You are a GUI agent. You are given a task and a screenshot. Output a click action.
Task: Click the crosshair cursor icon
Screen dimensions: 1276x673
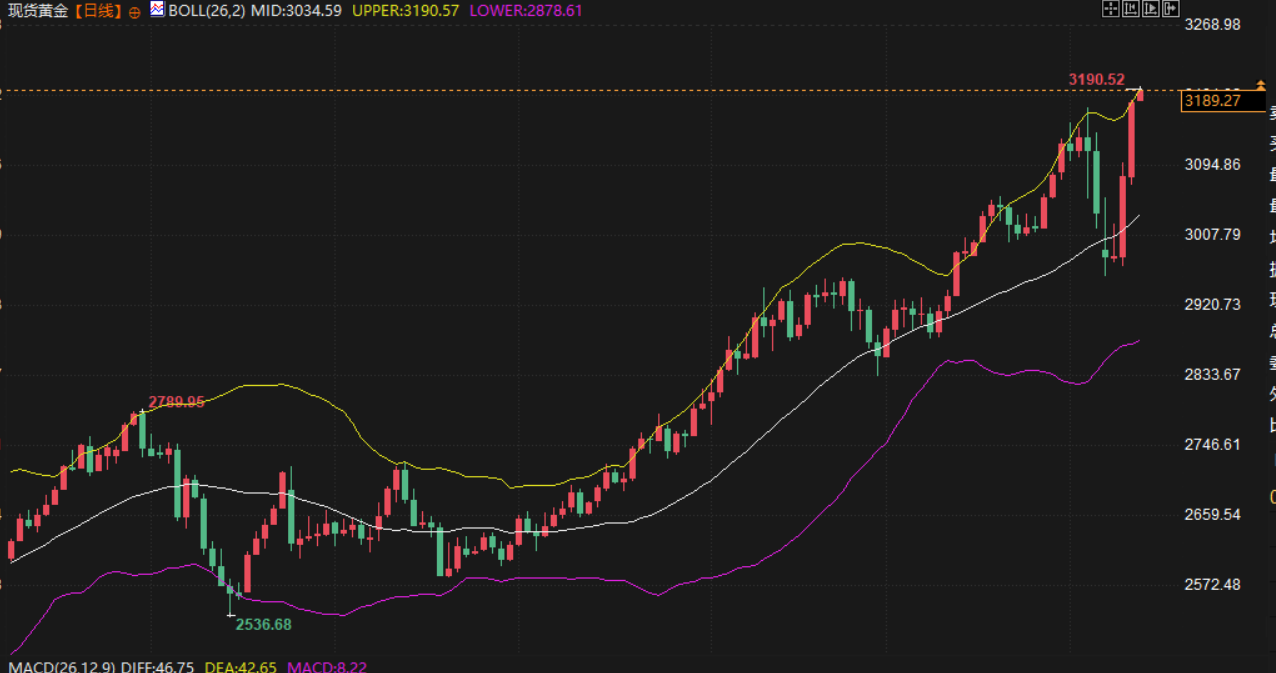1110,9
